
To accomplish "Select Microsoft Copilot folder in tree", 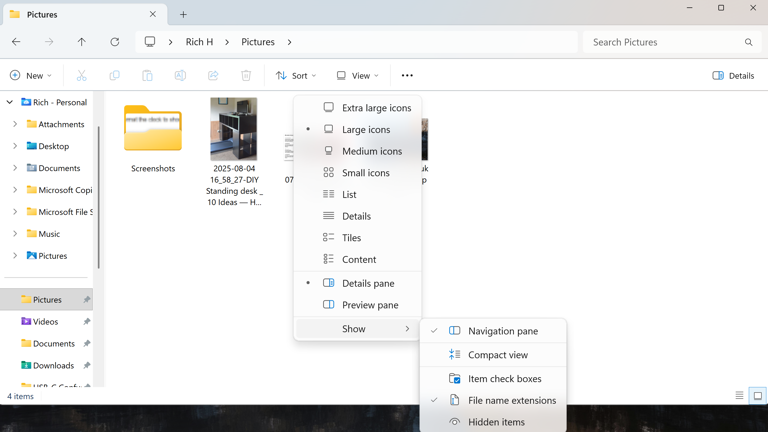I will pos(59,190).
